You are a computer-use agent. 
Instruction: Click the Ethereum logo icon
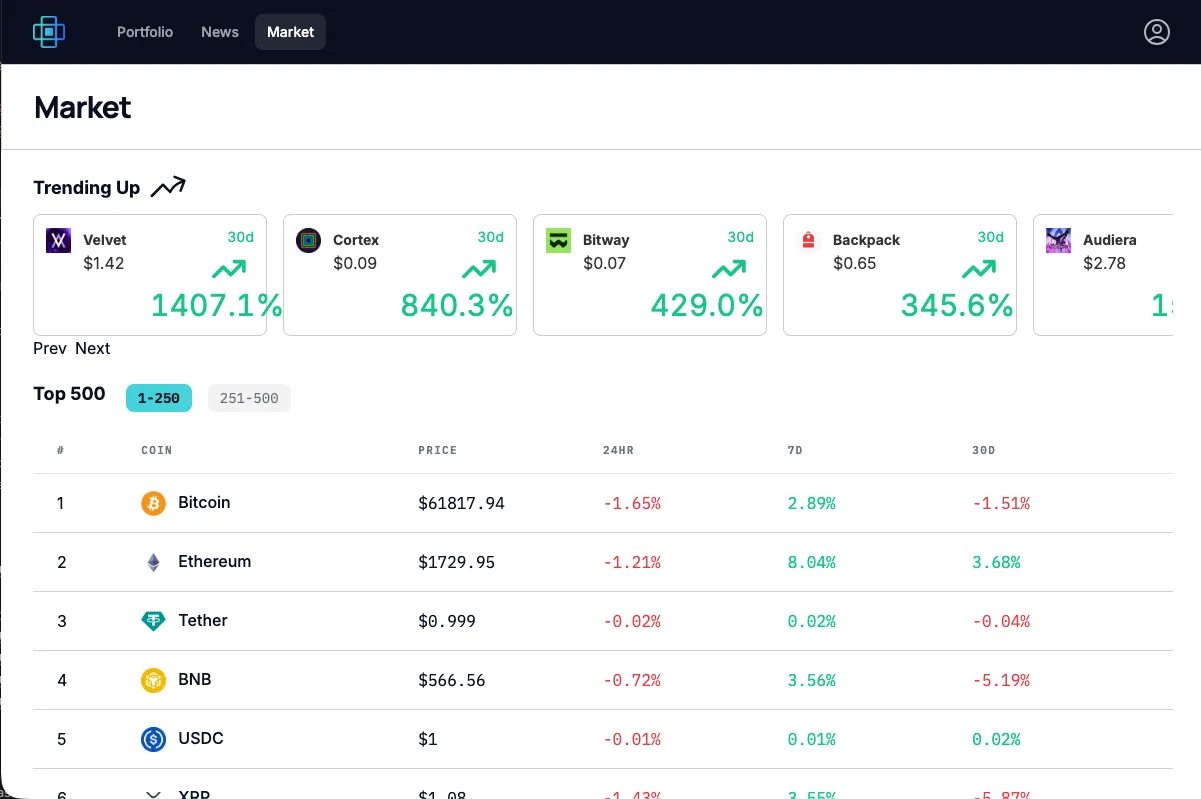[153, 562]
